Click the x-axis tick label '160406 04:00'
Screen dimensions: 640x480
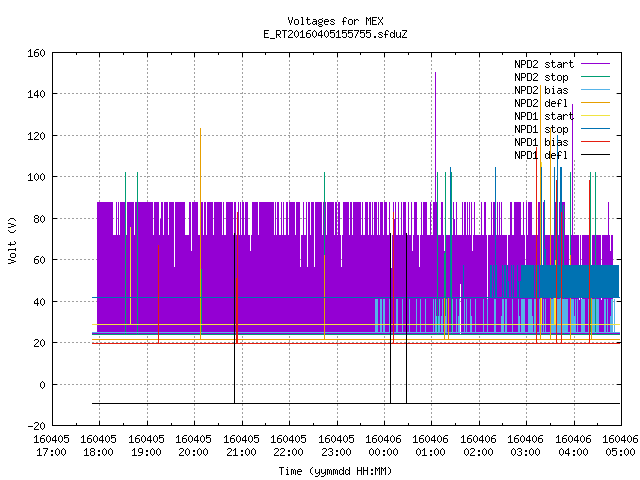[x=573, y=445]
